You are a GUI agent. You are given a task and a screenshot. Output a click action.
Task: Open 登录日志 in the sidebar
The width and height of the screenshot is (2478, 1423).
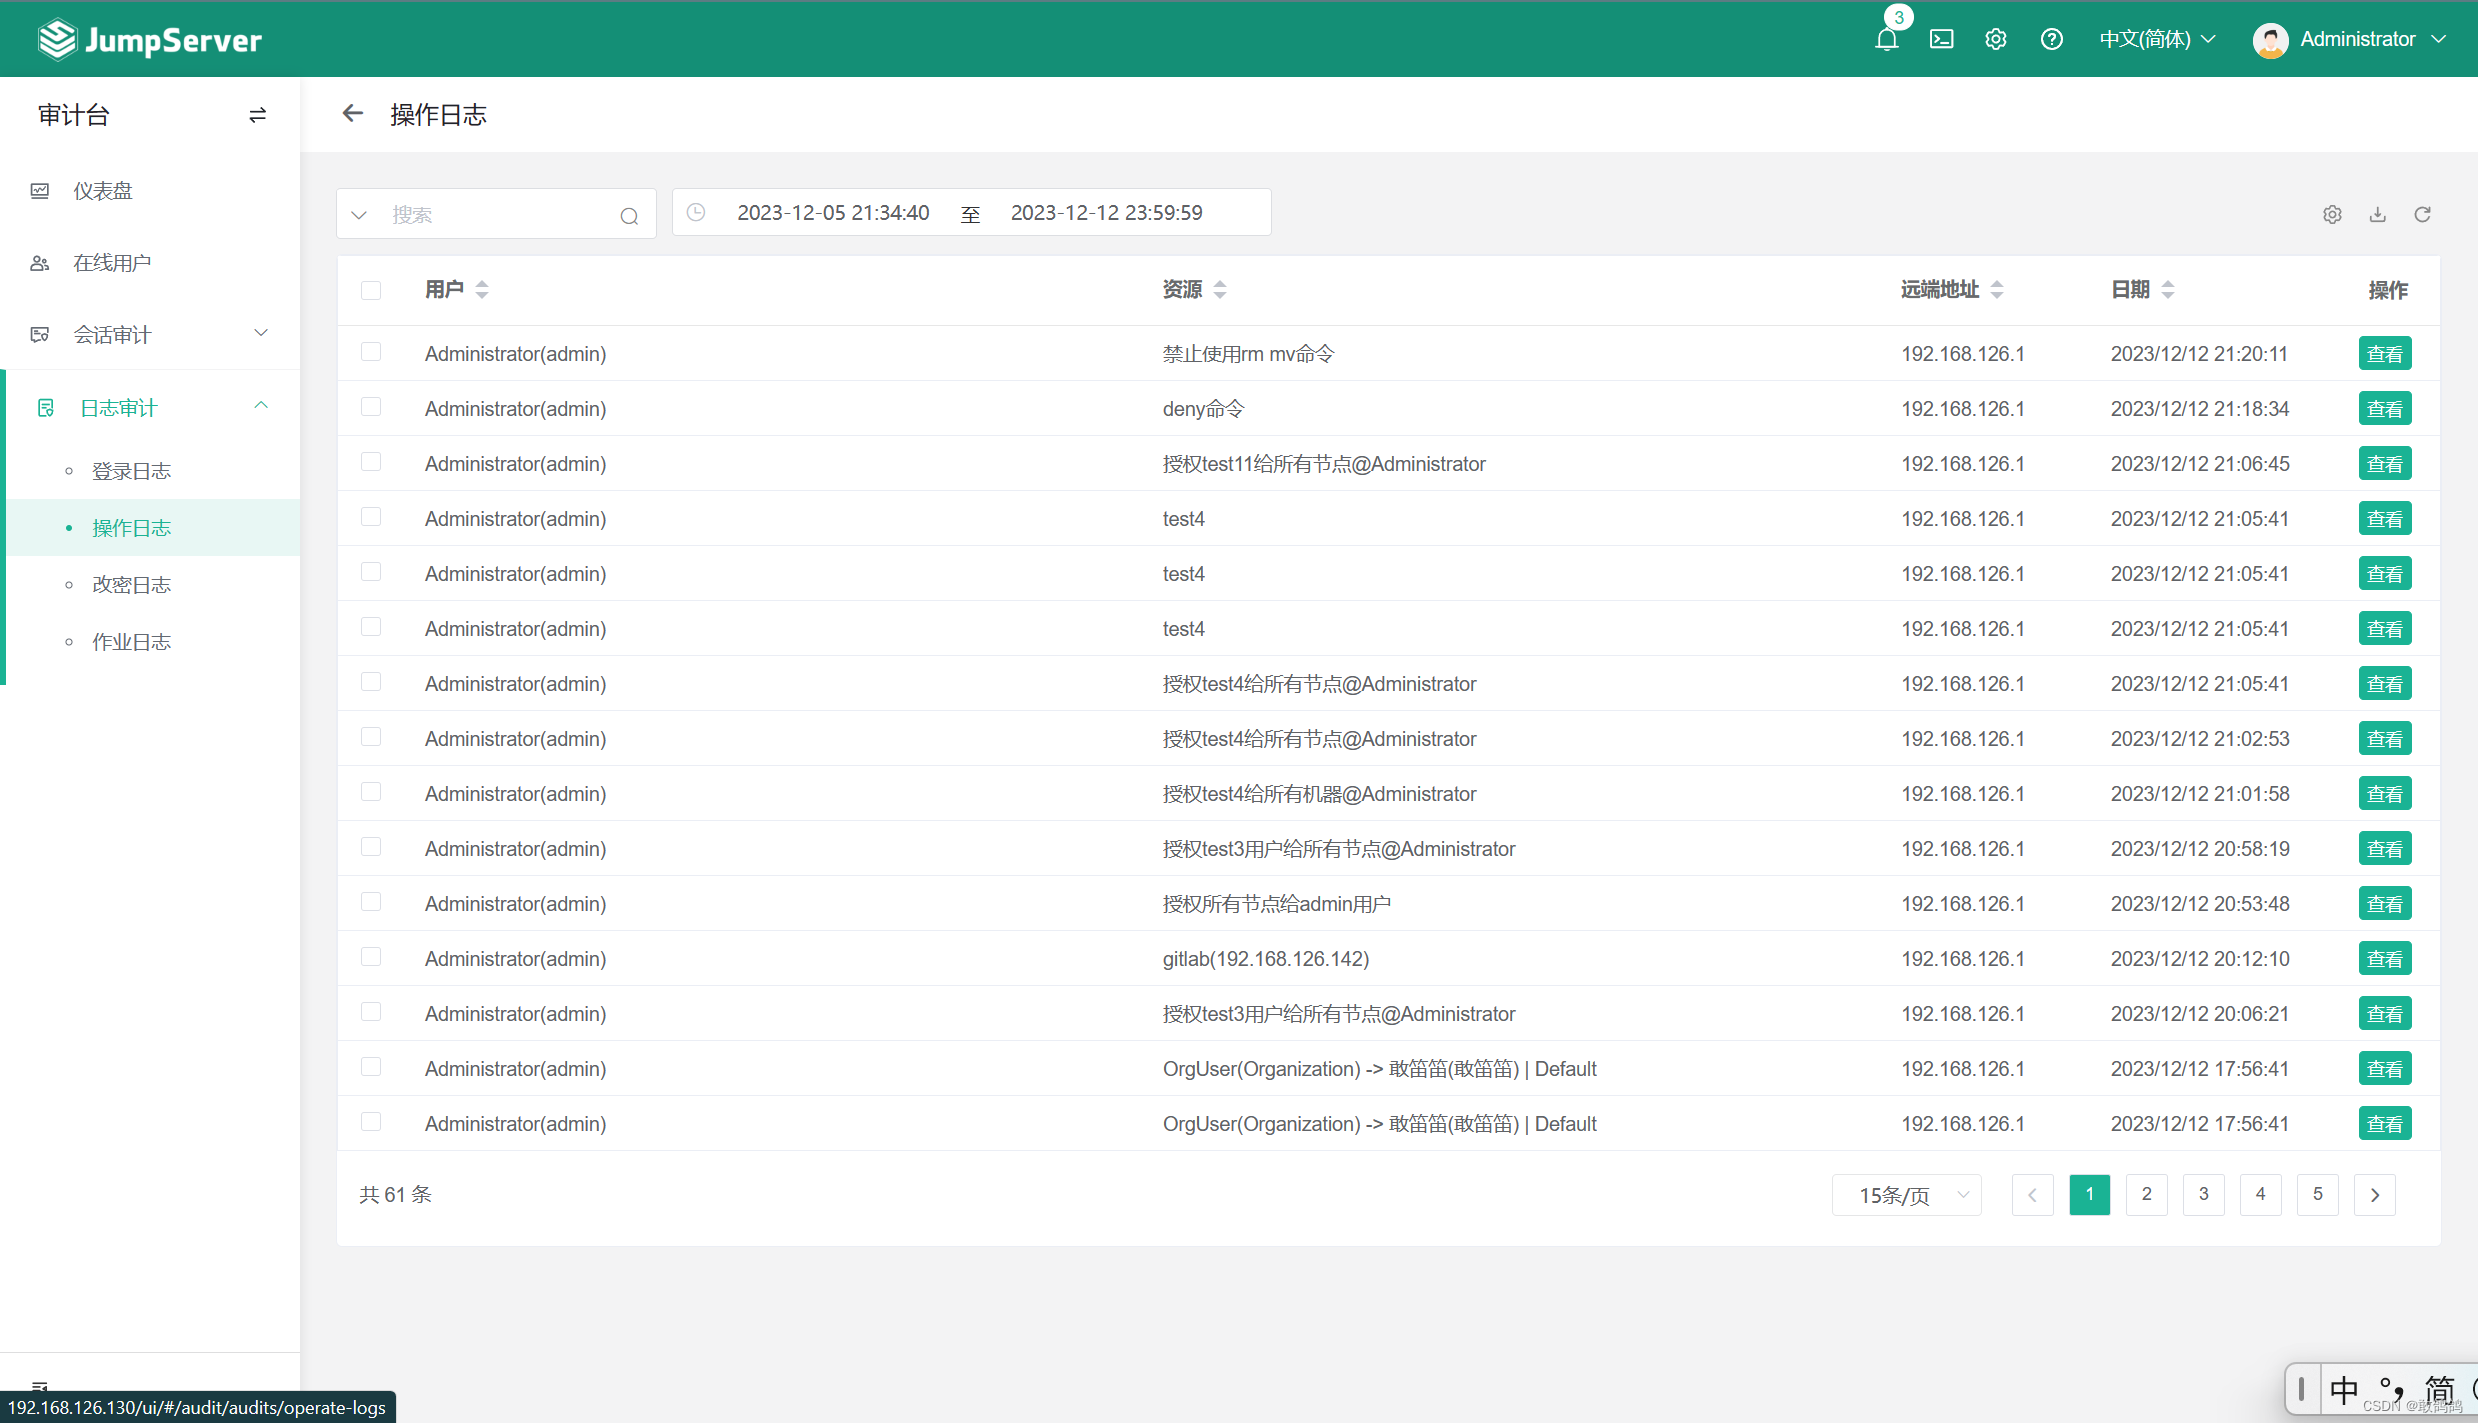click(x=131, y=471)
